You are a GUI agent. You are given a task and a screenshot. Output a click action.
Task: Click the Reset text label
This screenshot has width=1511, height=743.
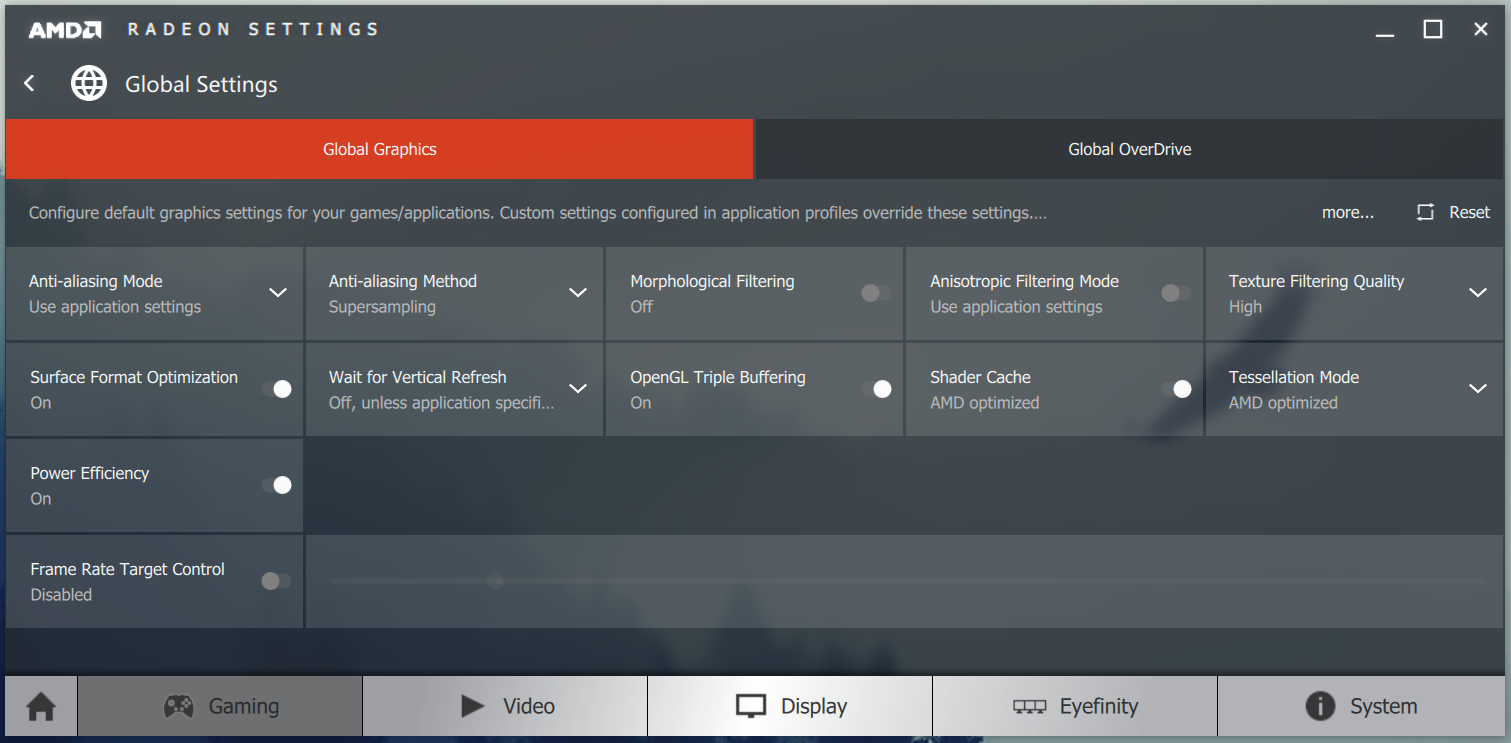tap(1470, 212)
